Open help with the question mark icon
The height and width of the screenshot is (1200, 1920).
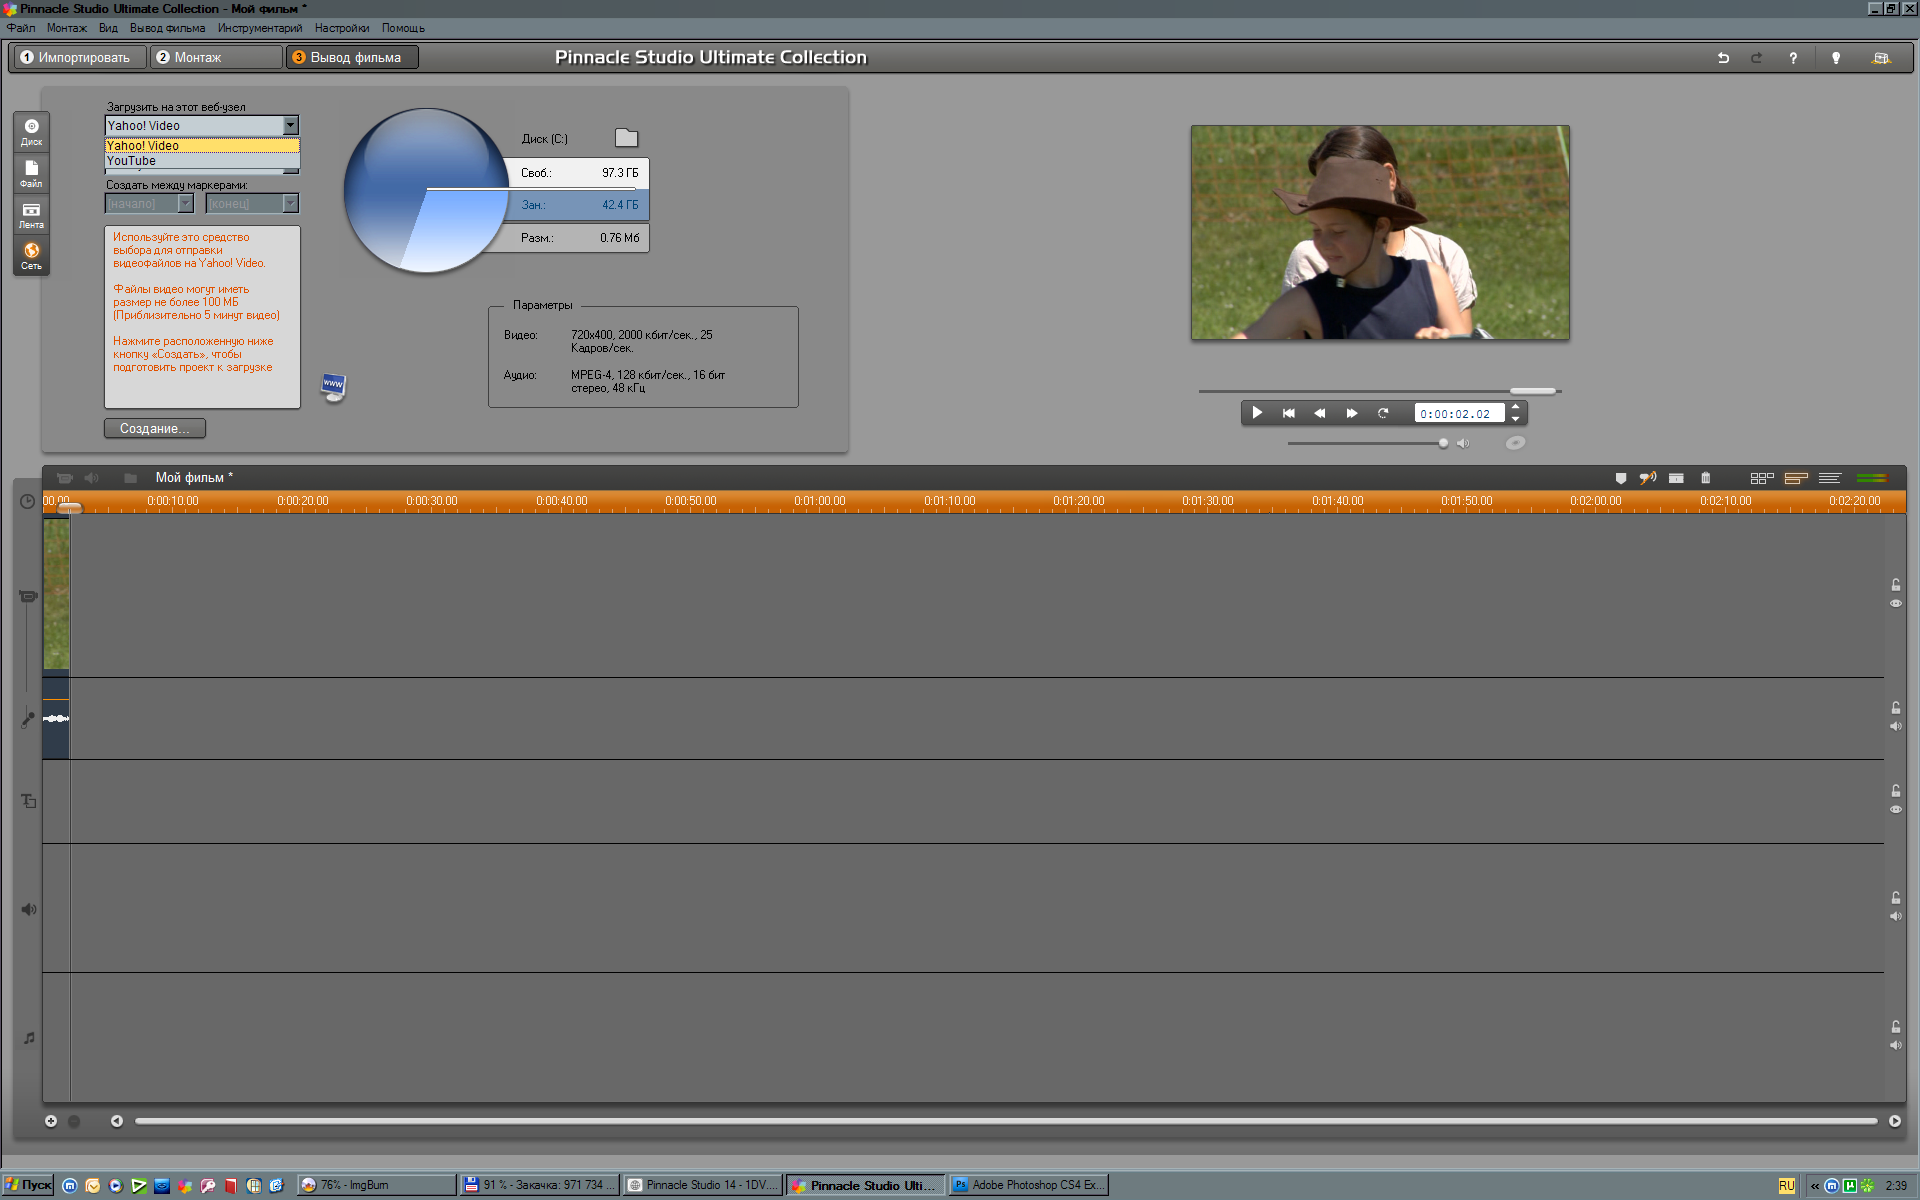pos(1793,58)
